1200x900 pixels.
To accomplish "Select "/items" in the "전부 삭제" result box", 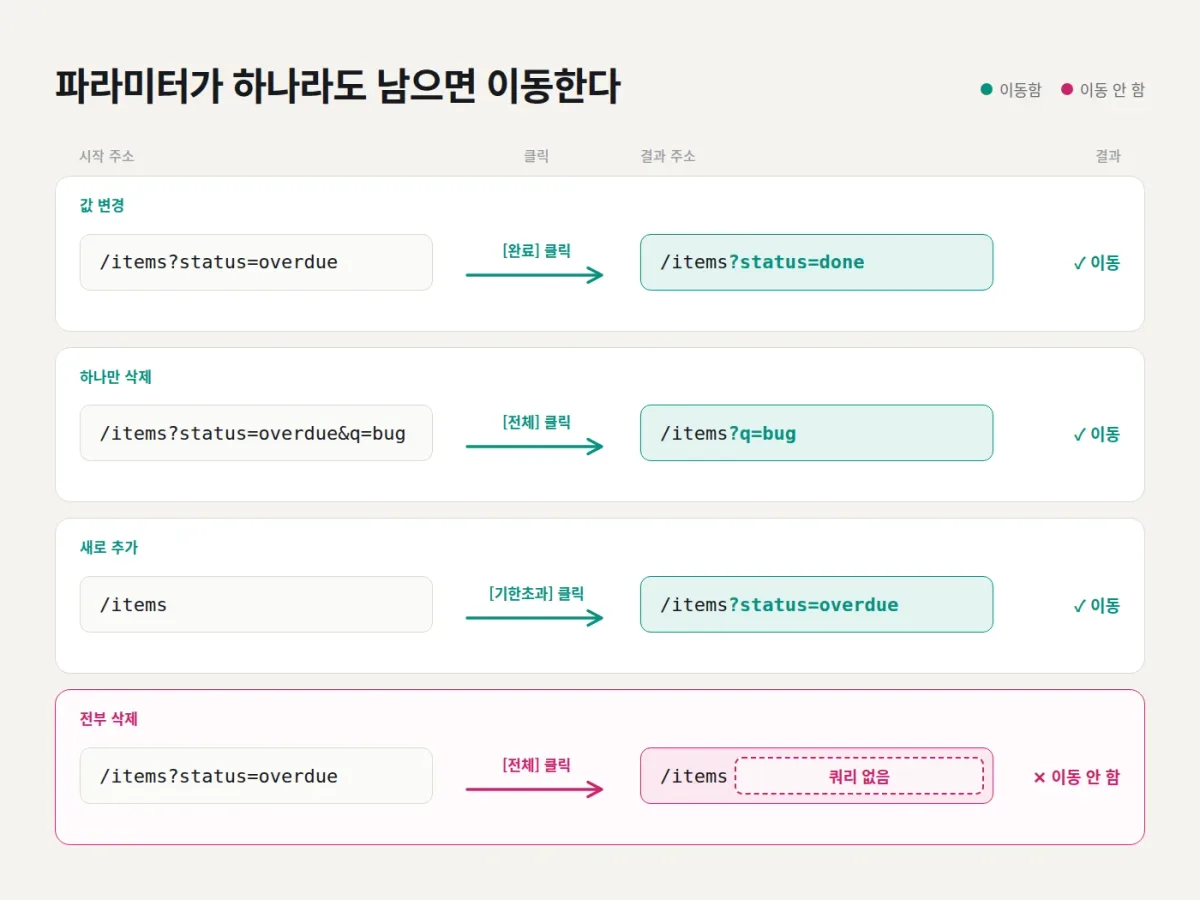I will tap(694, 776).
